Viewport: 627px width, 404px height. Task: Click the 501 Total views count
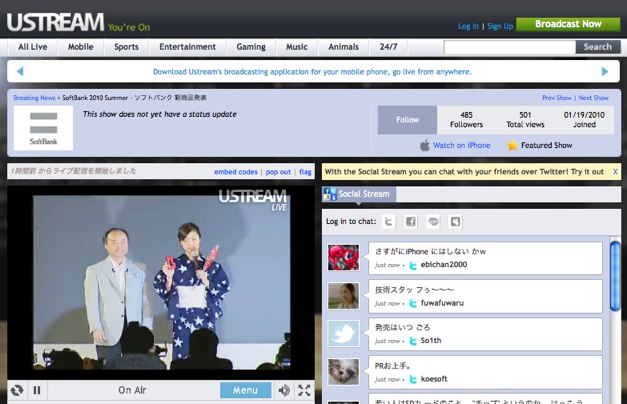525,120
